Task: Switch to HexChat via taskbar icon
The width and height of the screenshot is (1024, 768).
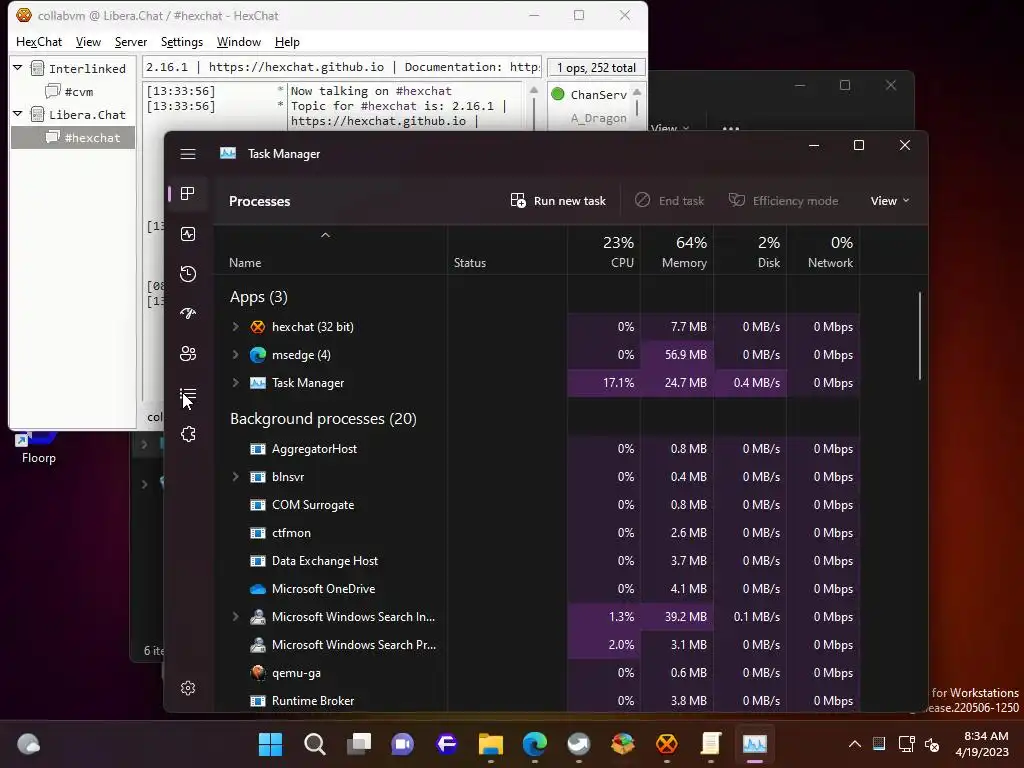Action: click(667, 744)
